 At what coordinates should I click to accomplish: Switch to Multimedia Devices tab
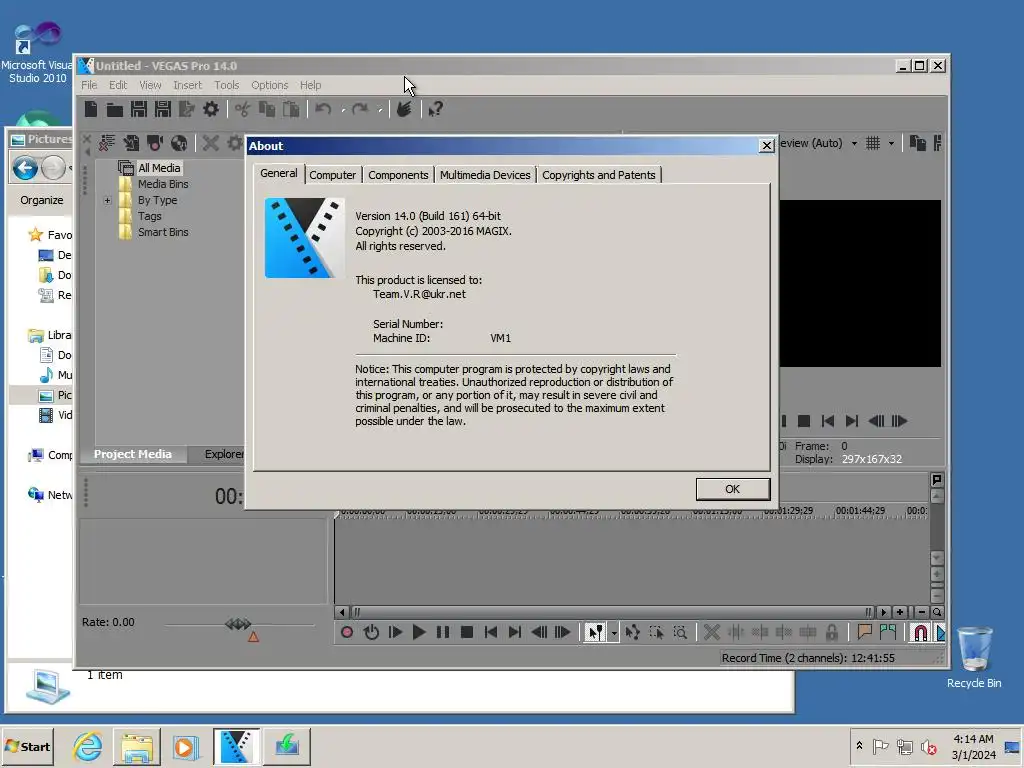tap(485, 175)
